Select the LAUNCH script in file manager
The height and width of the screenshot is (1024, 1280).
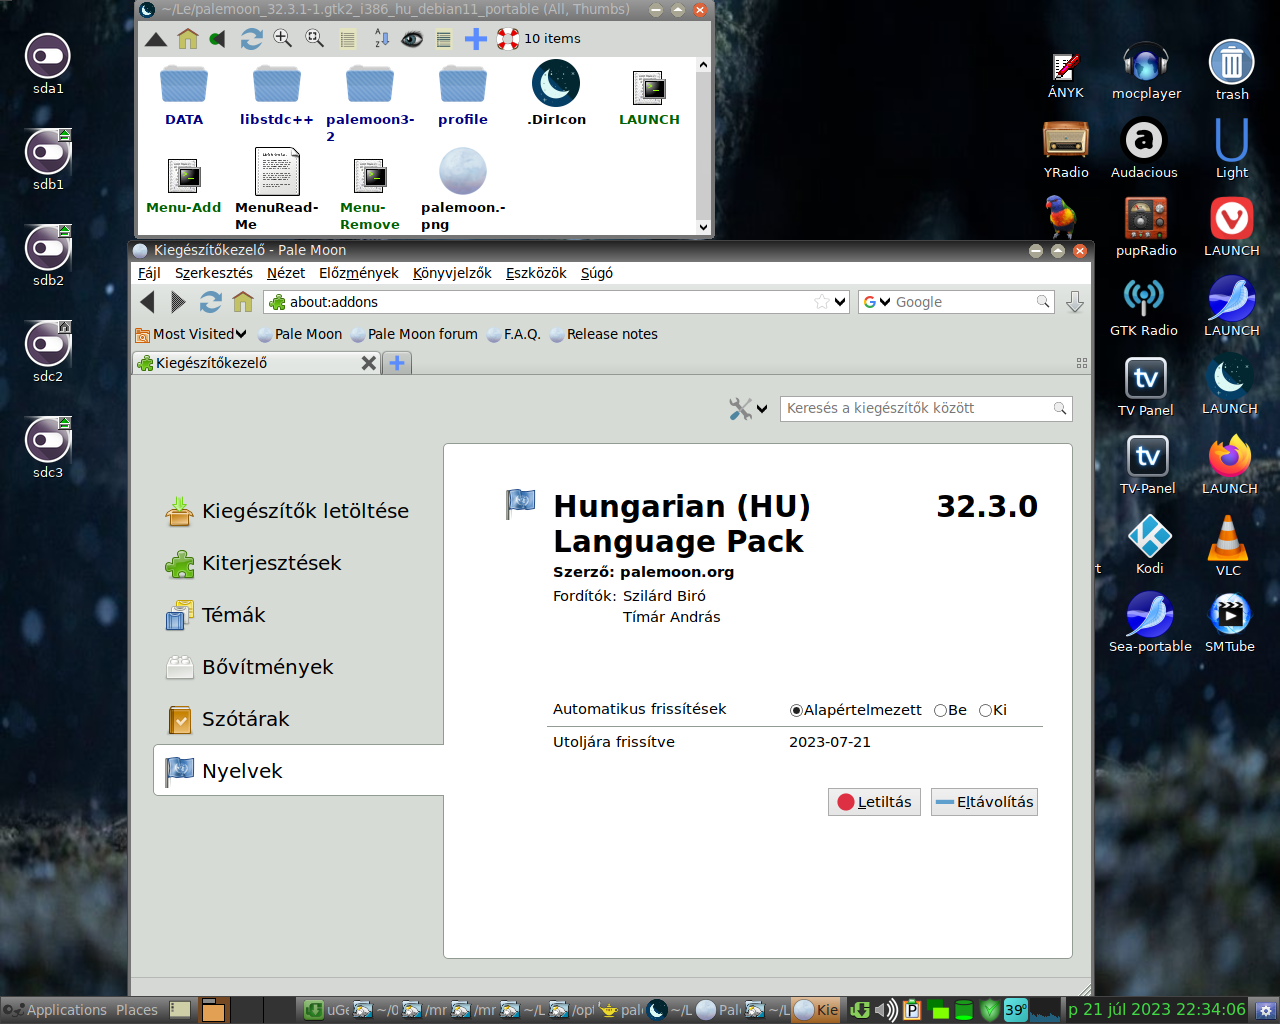(x=649, y=98)
